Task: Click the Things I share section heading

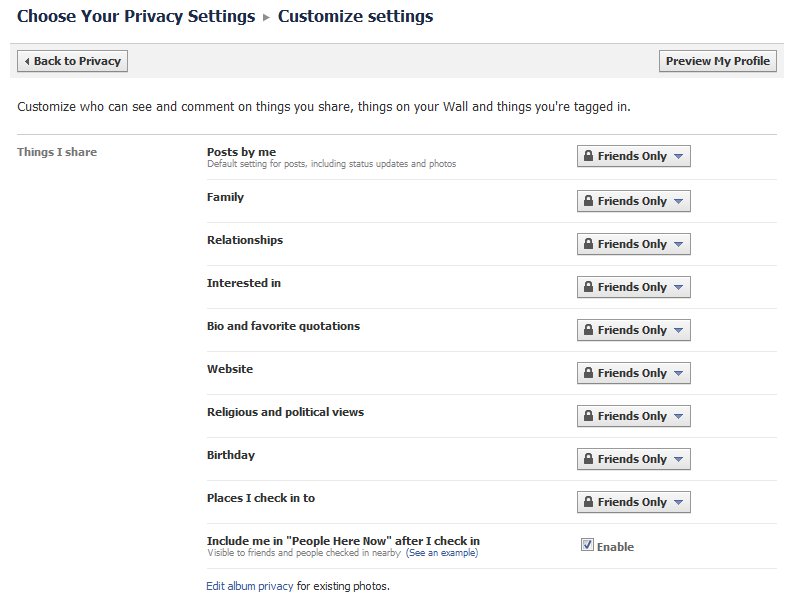Action: (57, 152)
